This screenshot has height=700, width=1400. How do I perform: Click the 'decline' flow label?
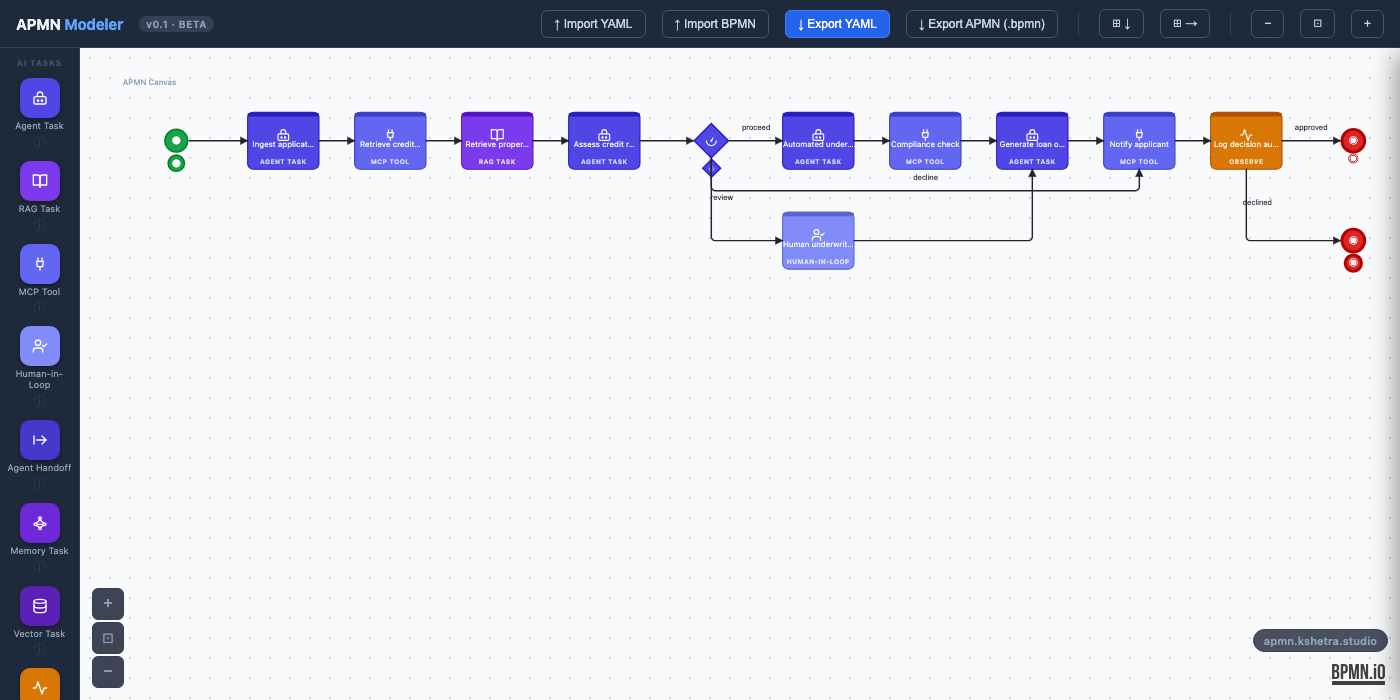(926, 177)
